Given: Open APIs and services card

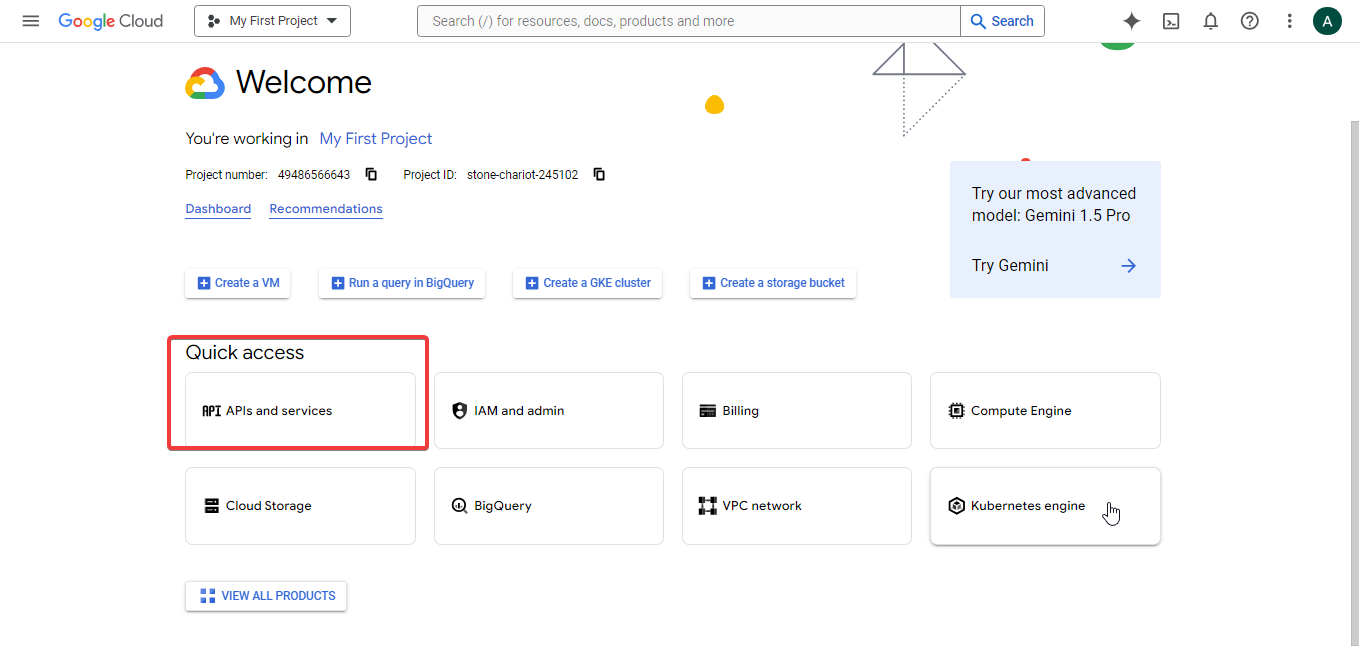Looking at the screenshot, I should click(x=300, y=411).
